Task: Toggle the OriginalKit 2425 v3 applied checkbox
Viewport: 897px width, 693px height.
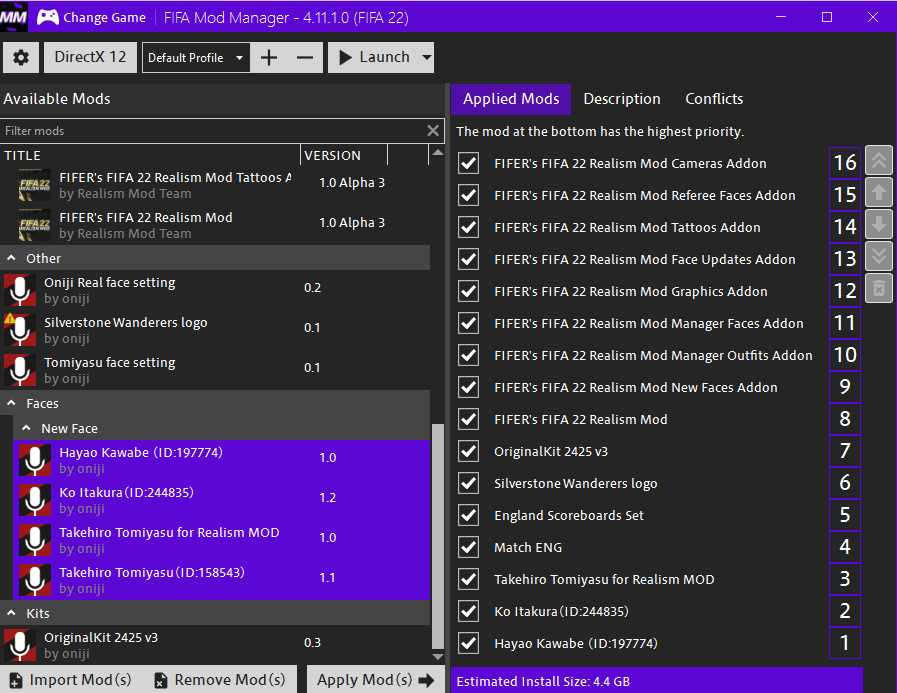Action: (x=469, y=452)
